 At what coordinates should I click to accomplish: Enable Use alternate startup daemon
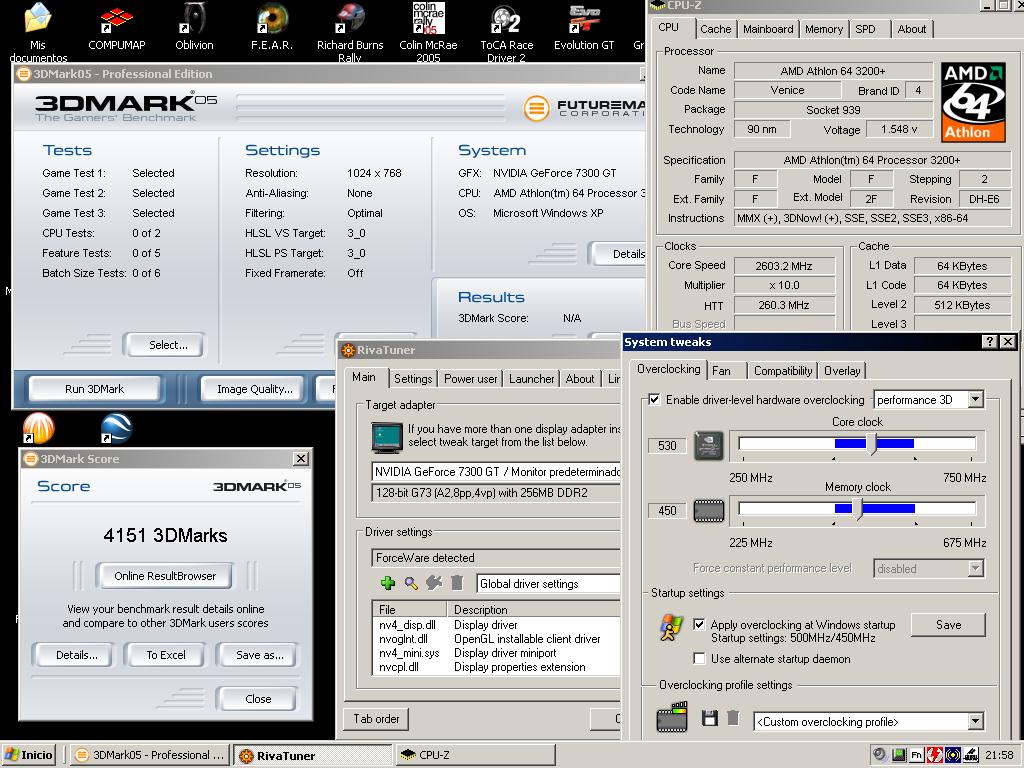click(699, 658)
